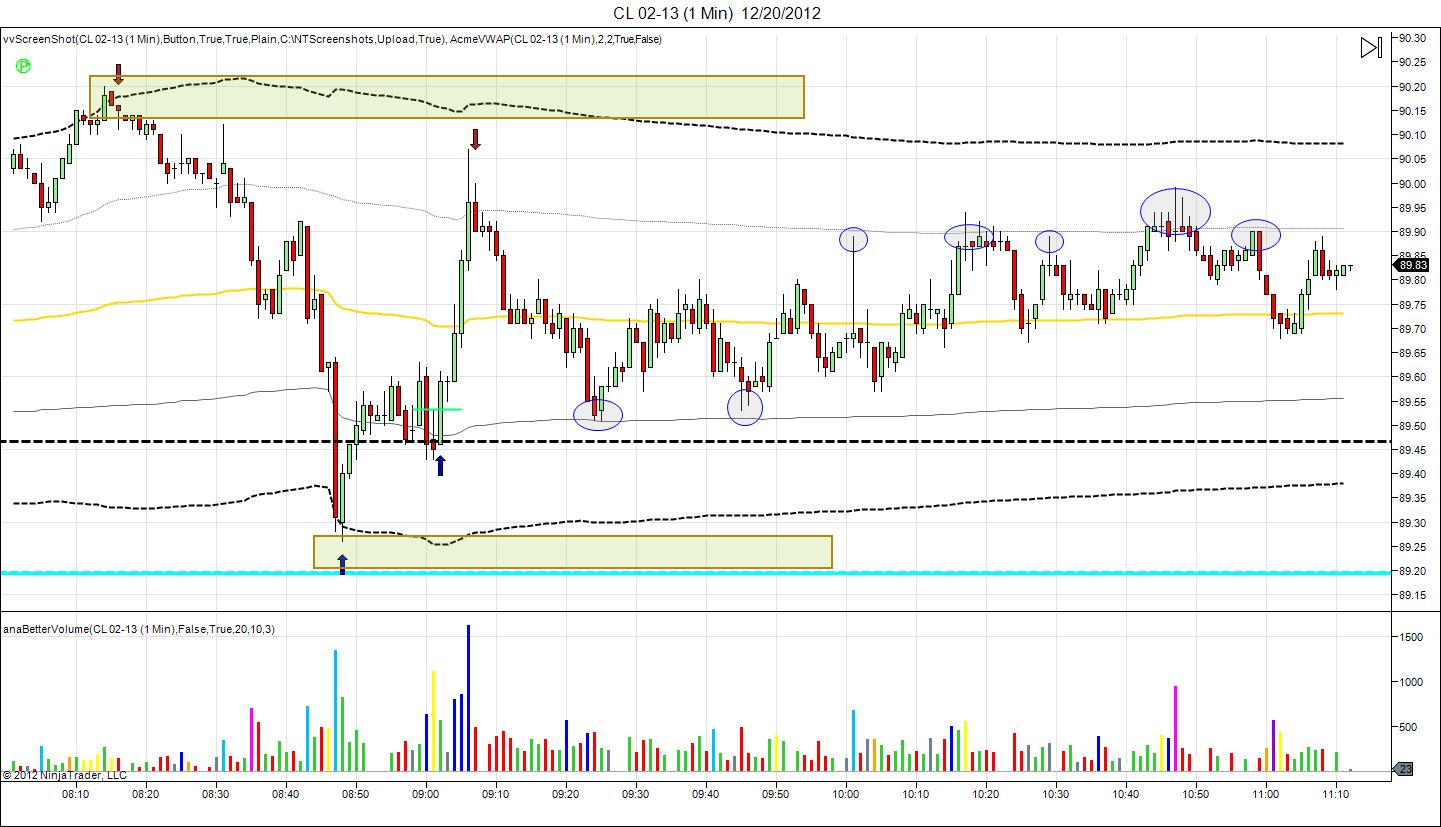Click the 08:30 time axis label

(215, 794)
